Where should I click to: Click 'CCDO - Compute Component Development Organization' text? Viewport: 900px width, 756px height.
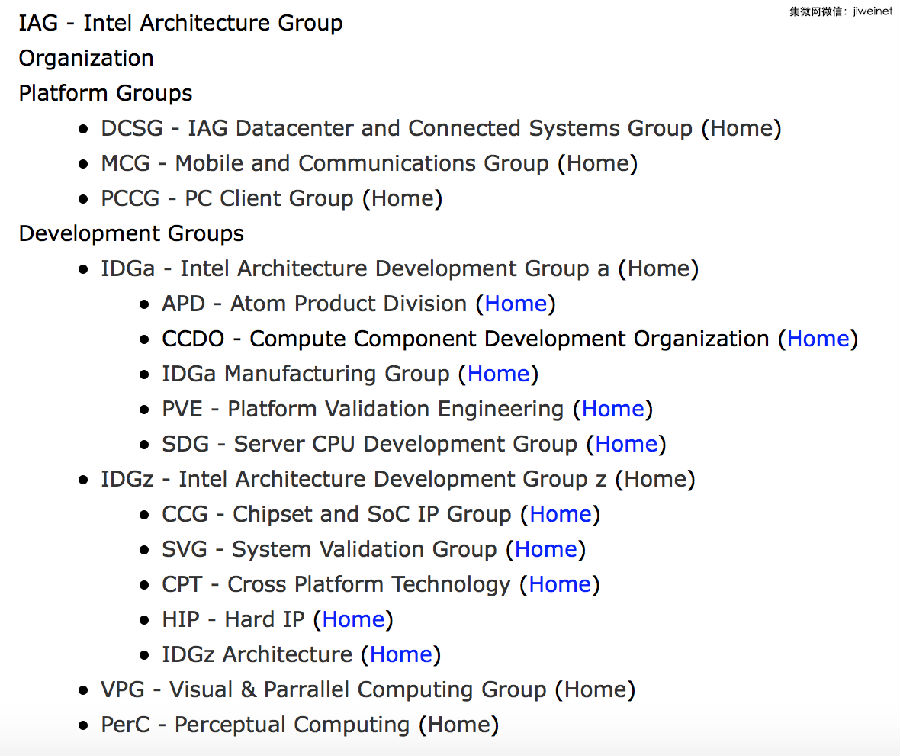[465, 339]
